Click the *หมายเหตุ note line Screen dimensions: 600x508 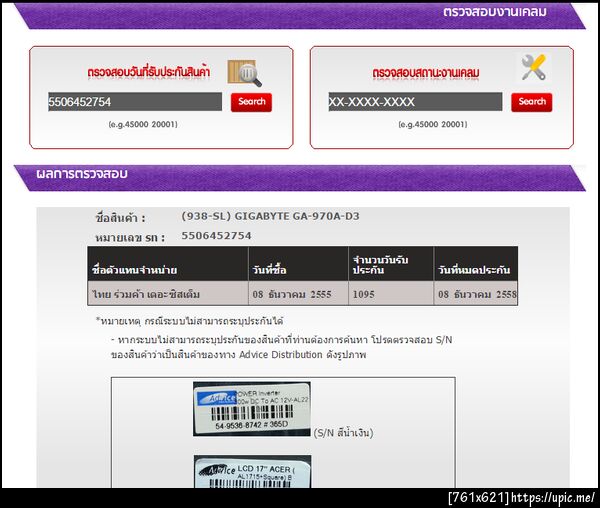pos(189,321)
